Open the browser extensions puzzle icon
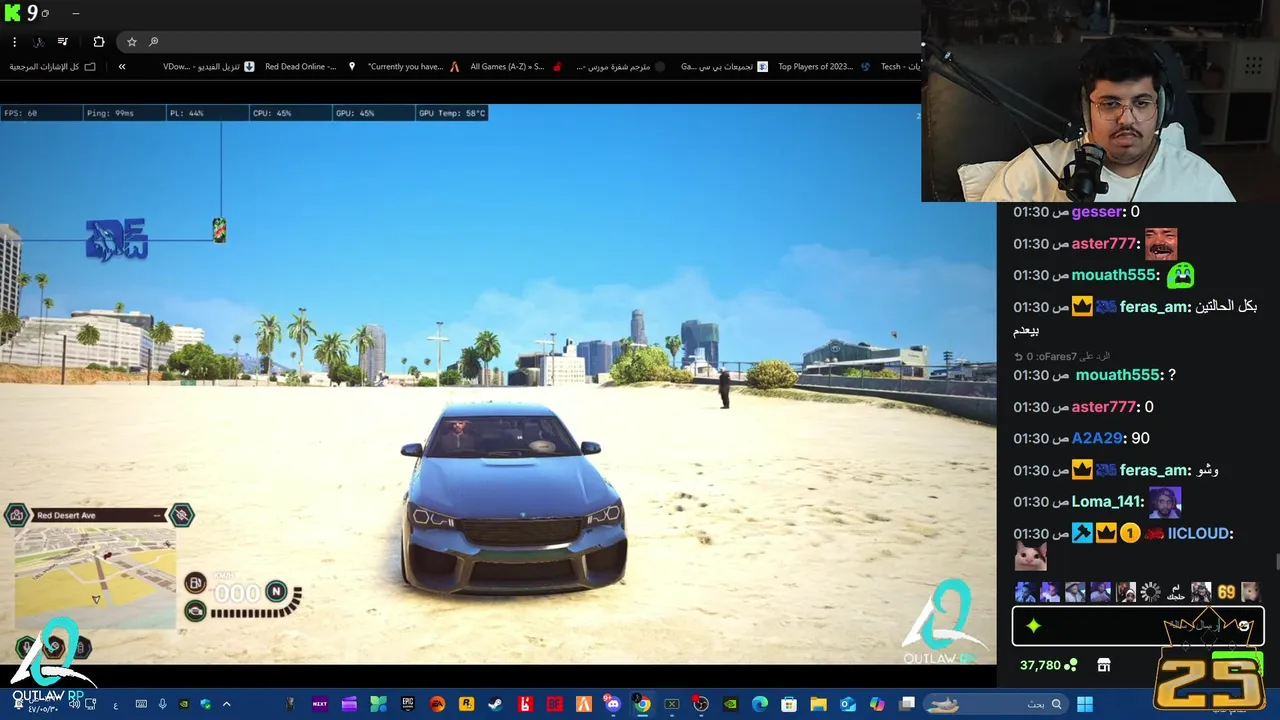This screenshot has width=1280, height=720. pyautogui.click(x=98, y=42)
